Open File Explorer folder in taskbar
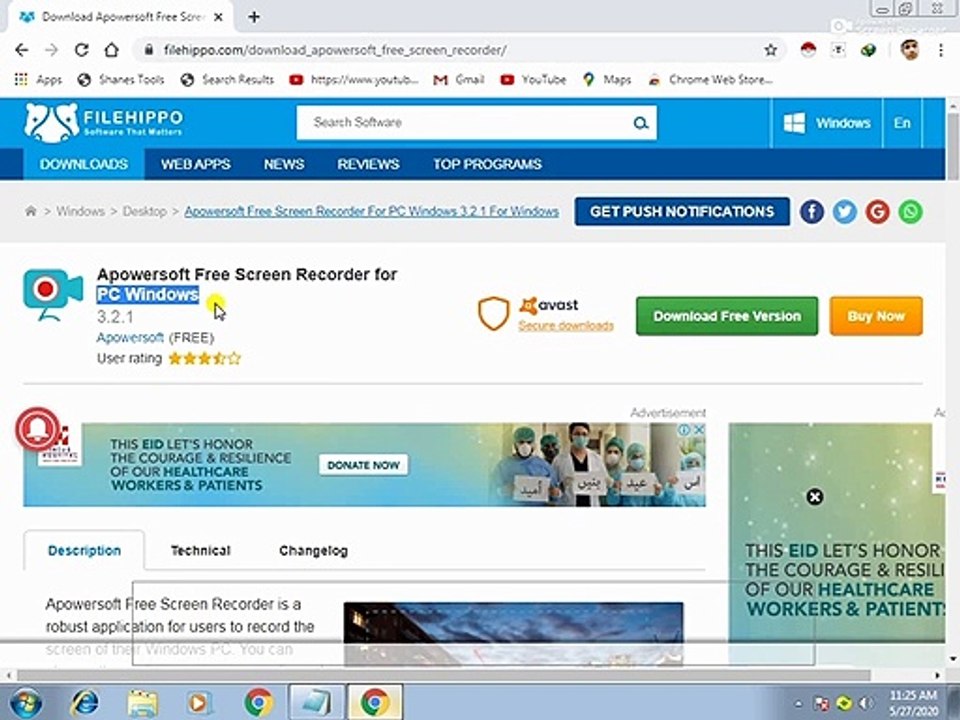The image size is (960, 720). 142,702
